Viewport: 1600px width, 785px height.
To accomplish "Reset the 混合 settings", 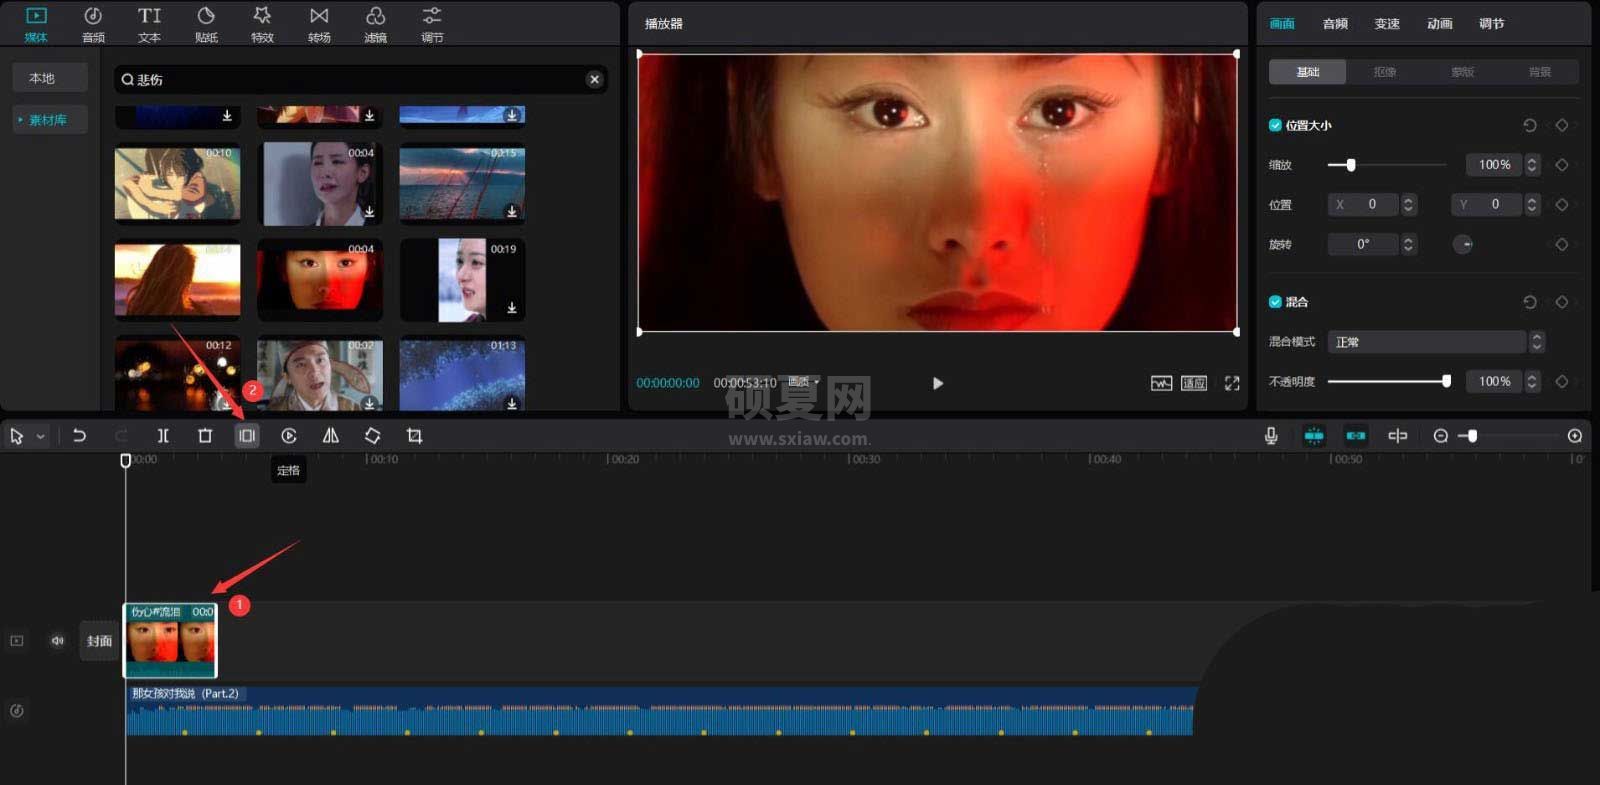I will tap(1529, 302).
